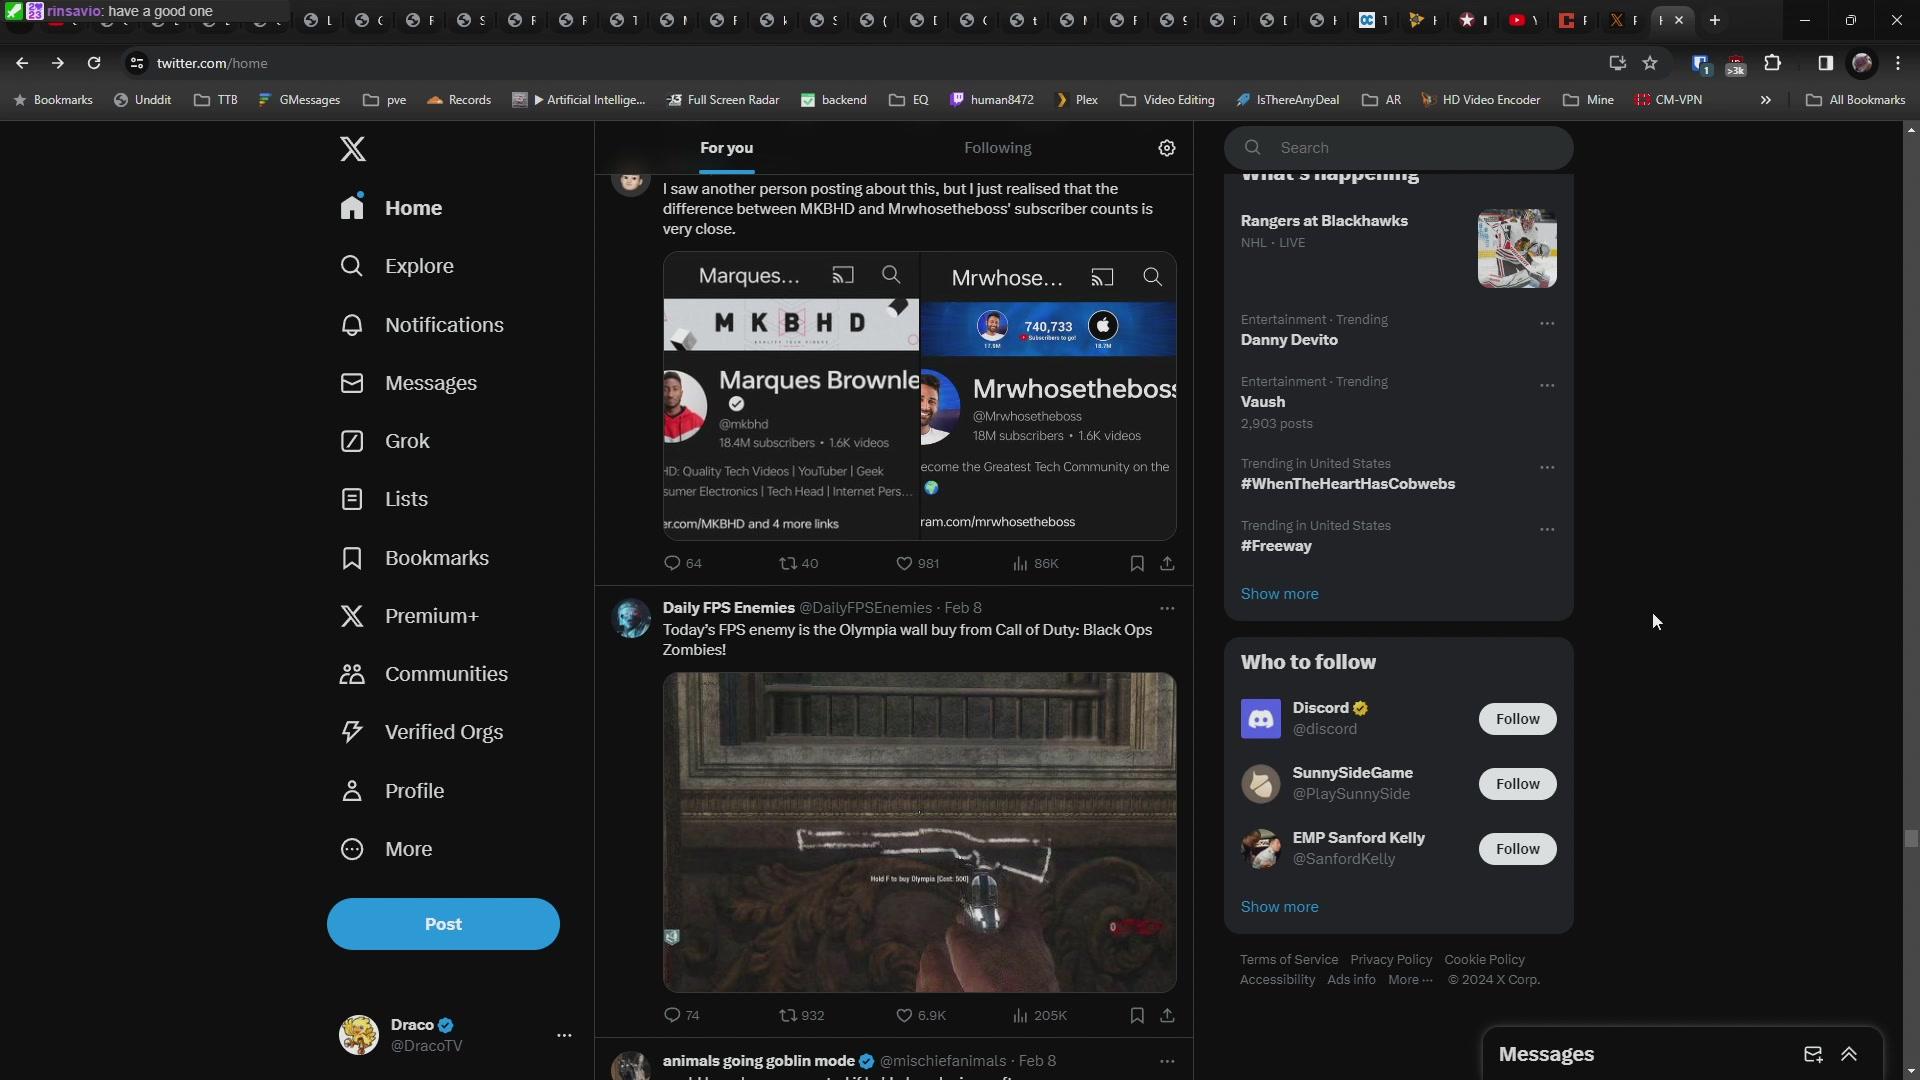Open Daily FPS Enemies profile name
This screenshot has height=1080, width=1920.
tap(729, 608)
